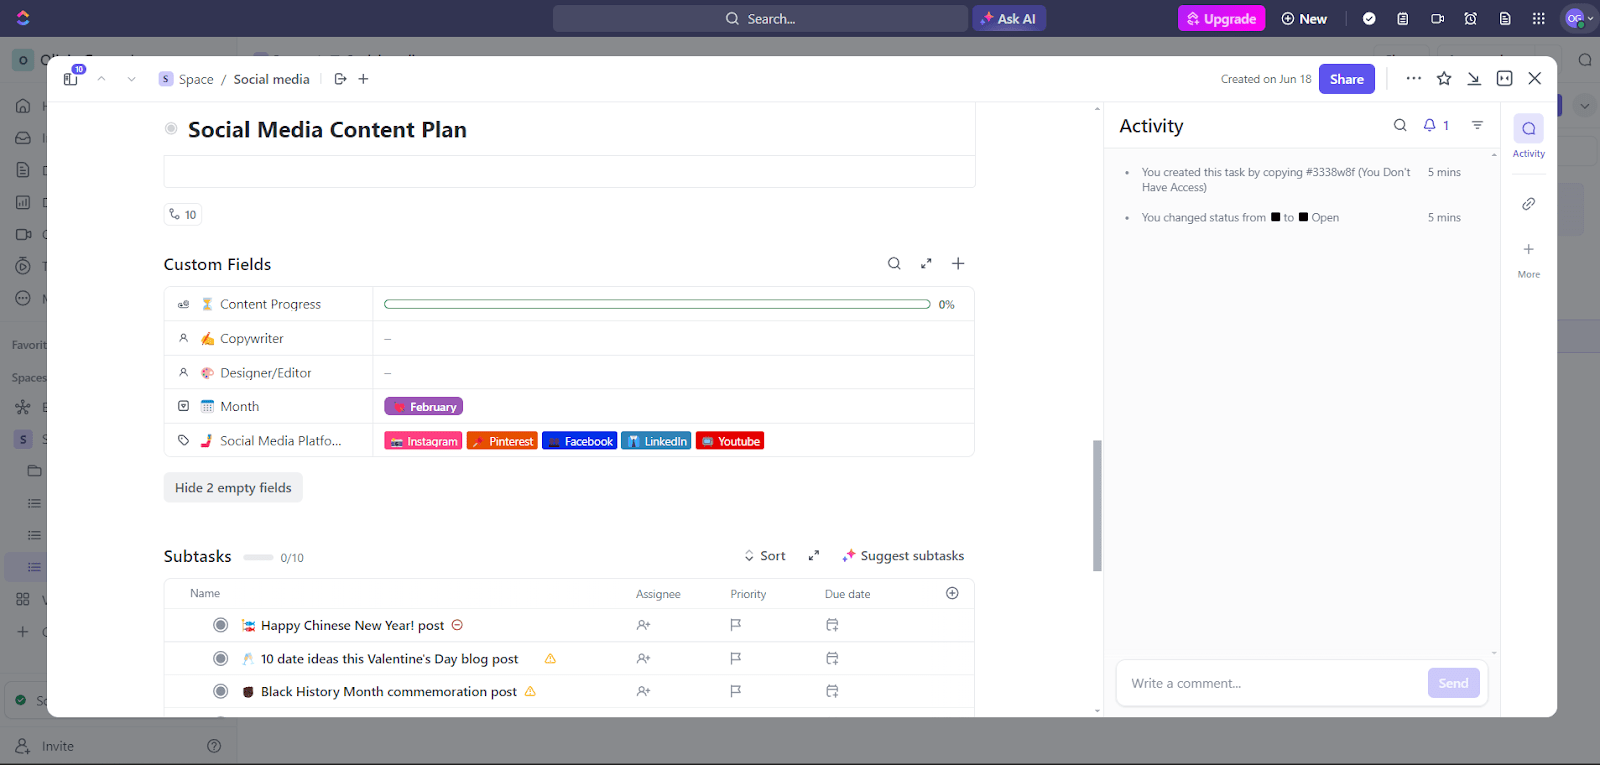The width and height of the screenshot is (1600, 765).
Task: Open the notepad icon in top bar
Action: coord(1403,19)
